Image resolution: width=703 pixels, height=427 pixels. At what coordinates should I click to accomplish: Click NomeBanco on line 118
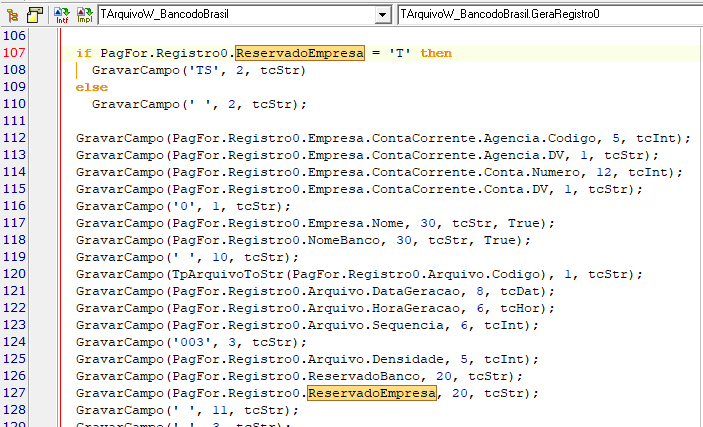pyautogui.click(x=344, y=240)
